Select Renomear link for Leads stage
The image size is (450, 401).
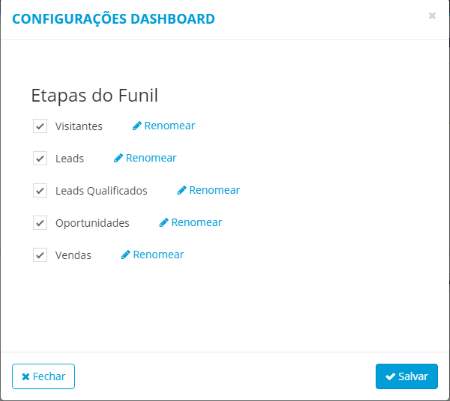pos(151,158)
